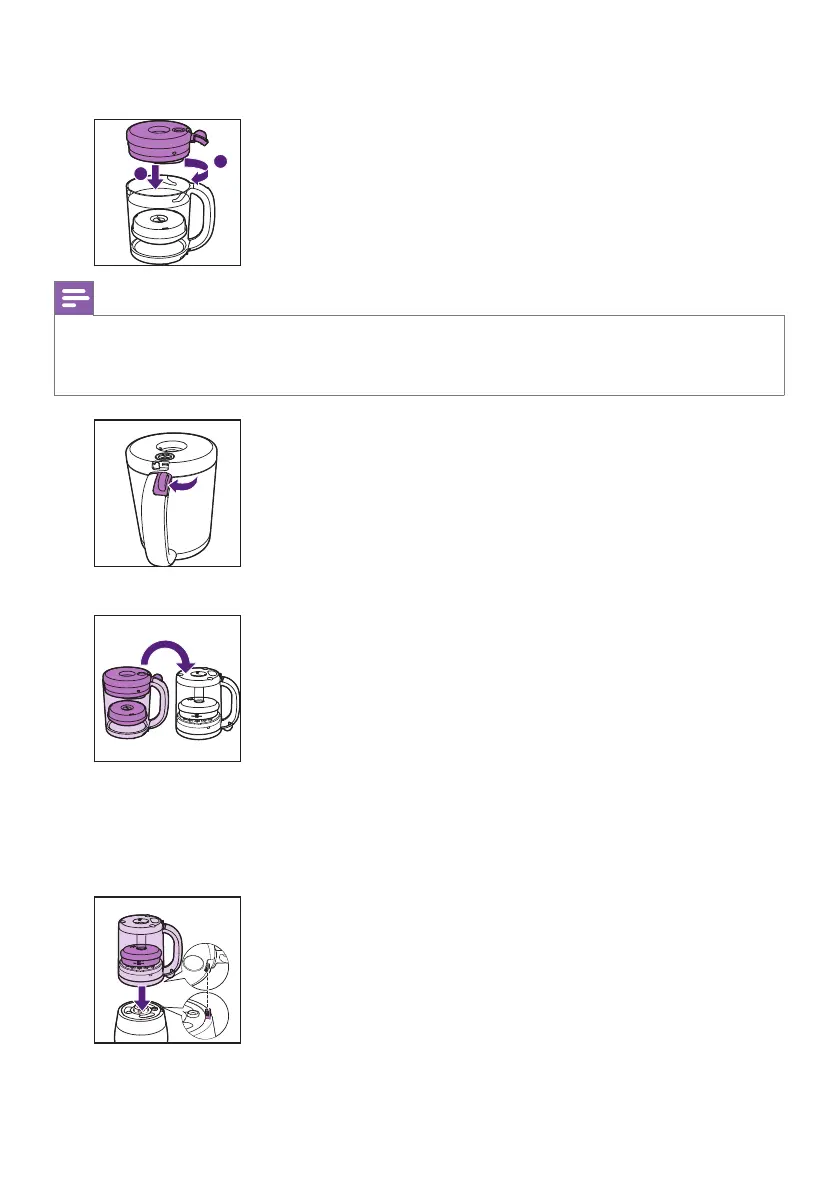Viewport: 839px width, 1191px height.
Task: Click inside the empty note box
Action: pyautogui.click(x=419, y=355)
